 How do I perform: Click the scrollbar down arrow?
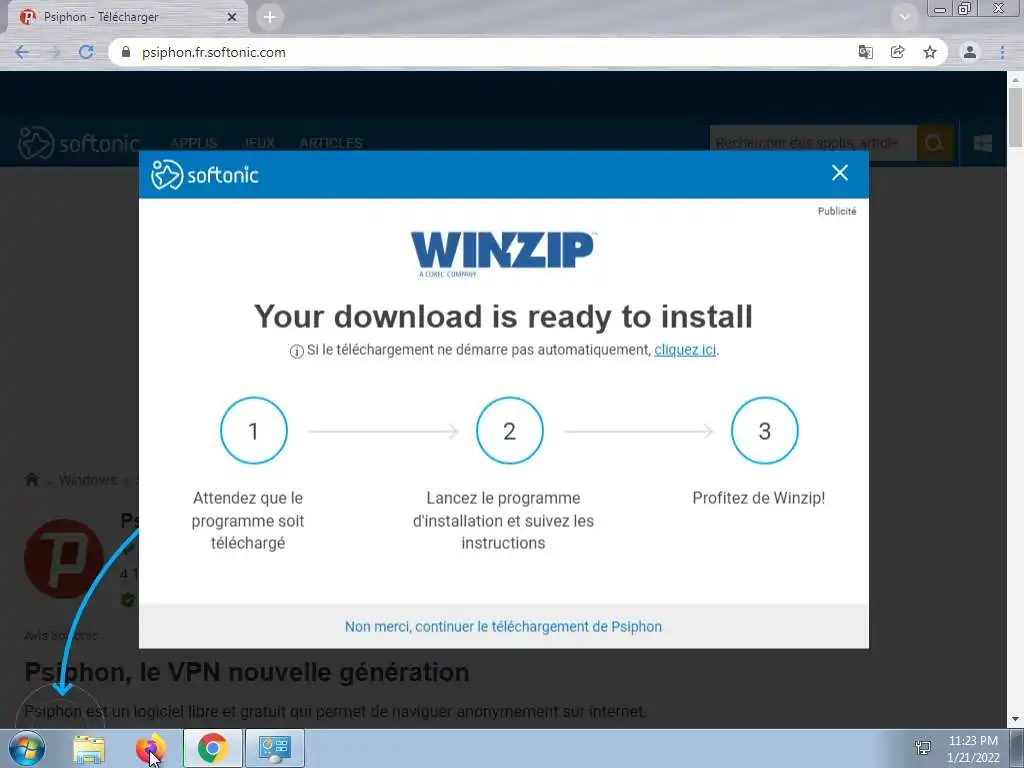tap(1016, 719)
